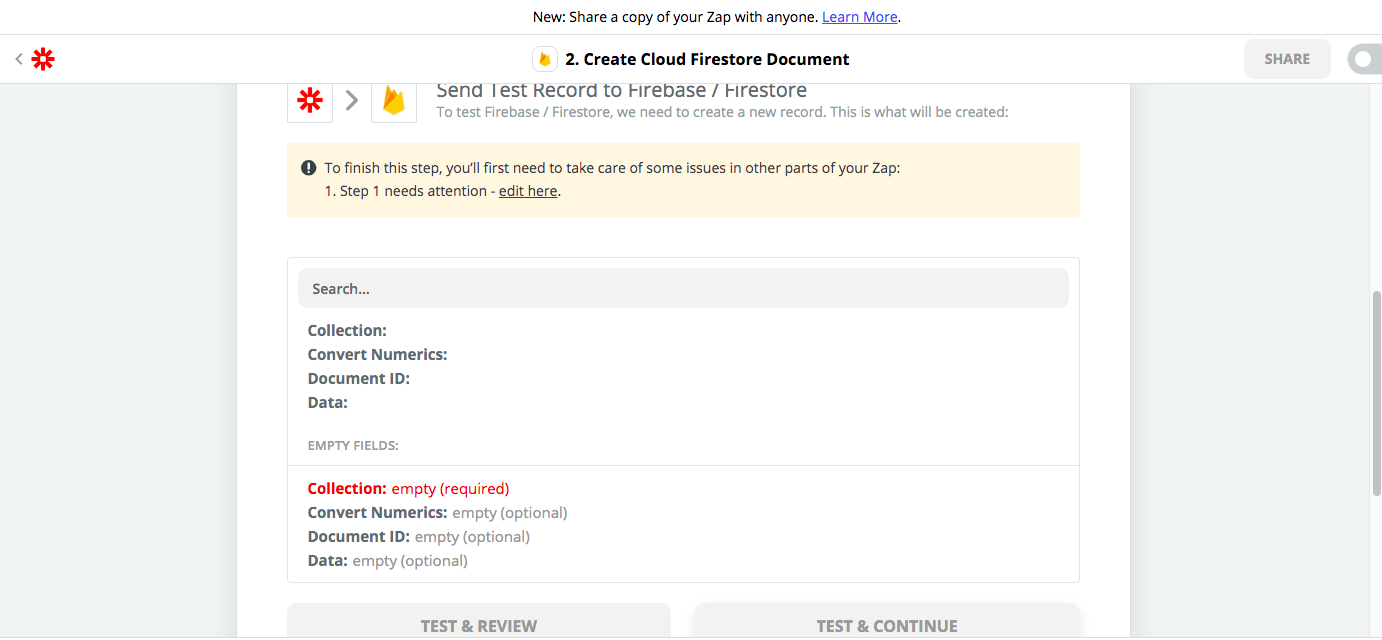Image resolution: width=1382 pixels, height=640 pixels.
Task: Click the SHARE button
Action: click(1287, 59)
